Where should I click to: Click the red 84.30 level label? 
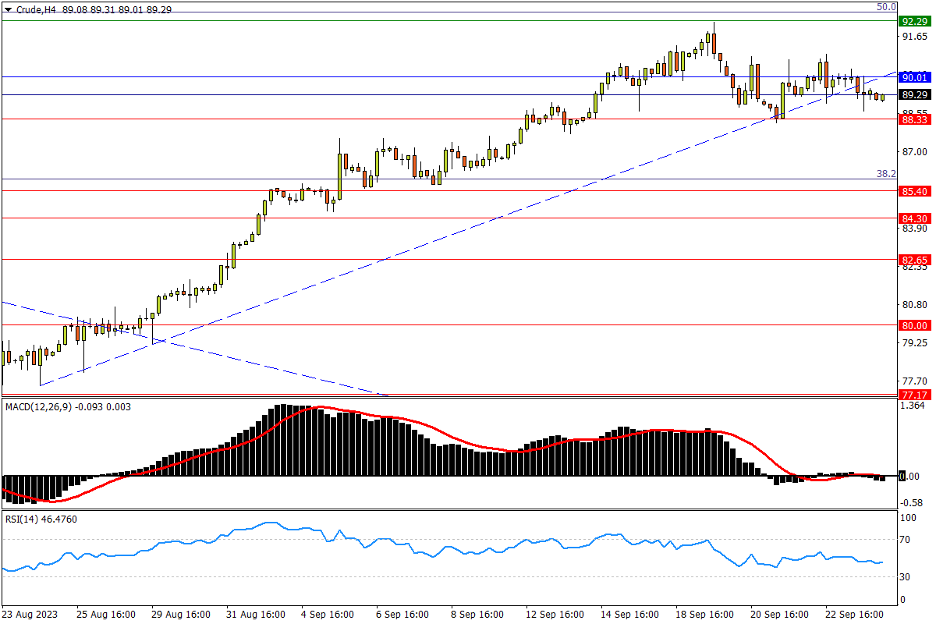click(913, 218)
